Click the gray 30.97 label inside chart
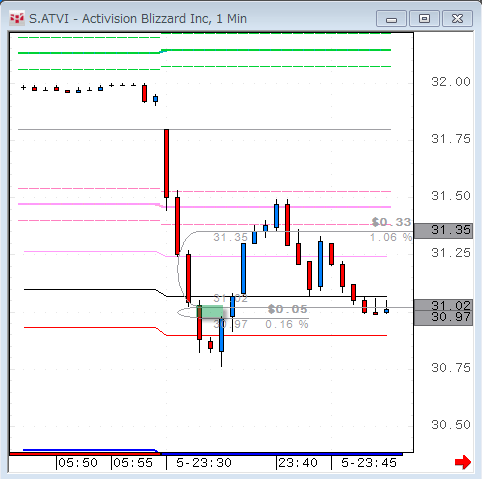Viewport: 482px width, 479px height. tap(230, 324)
